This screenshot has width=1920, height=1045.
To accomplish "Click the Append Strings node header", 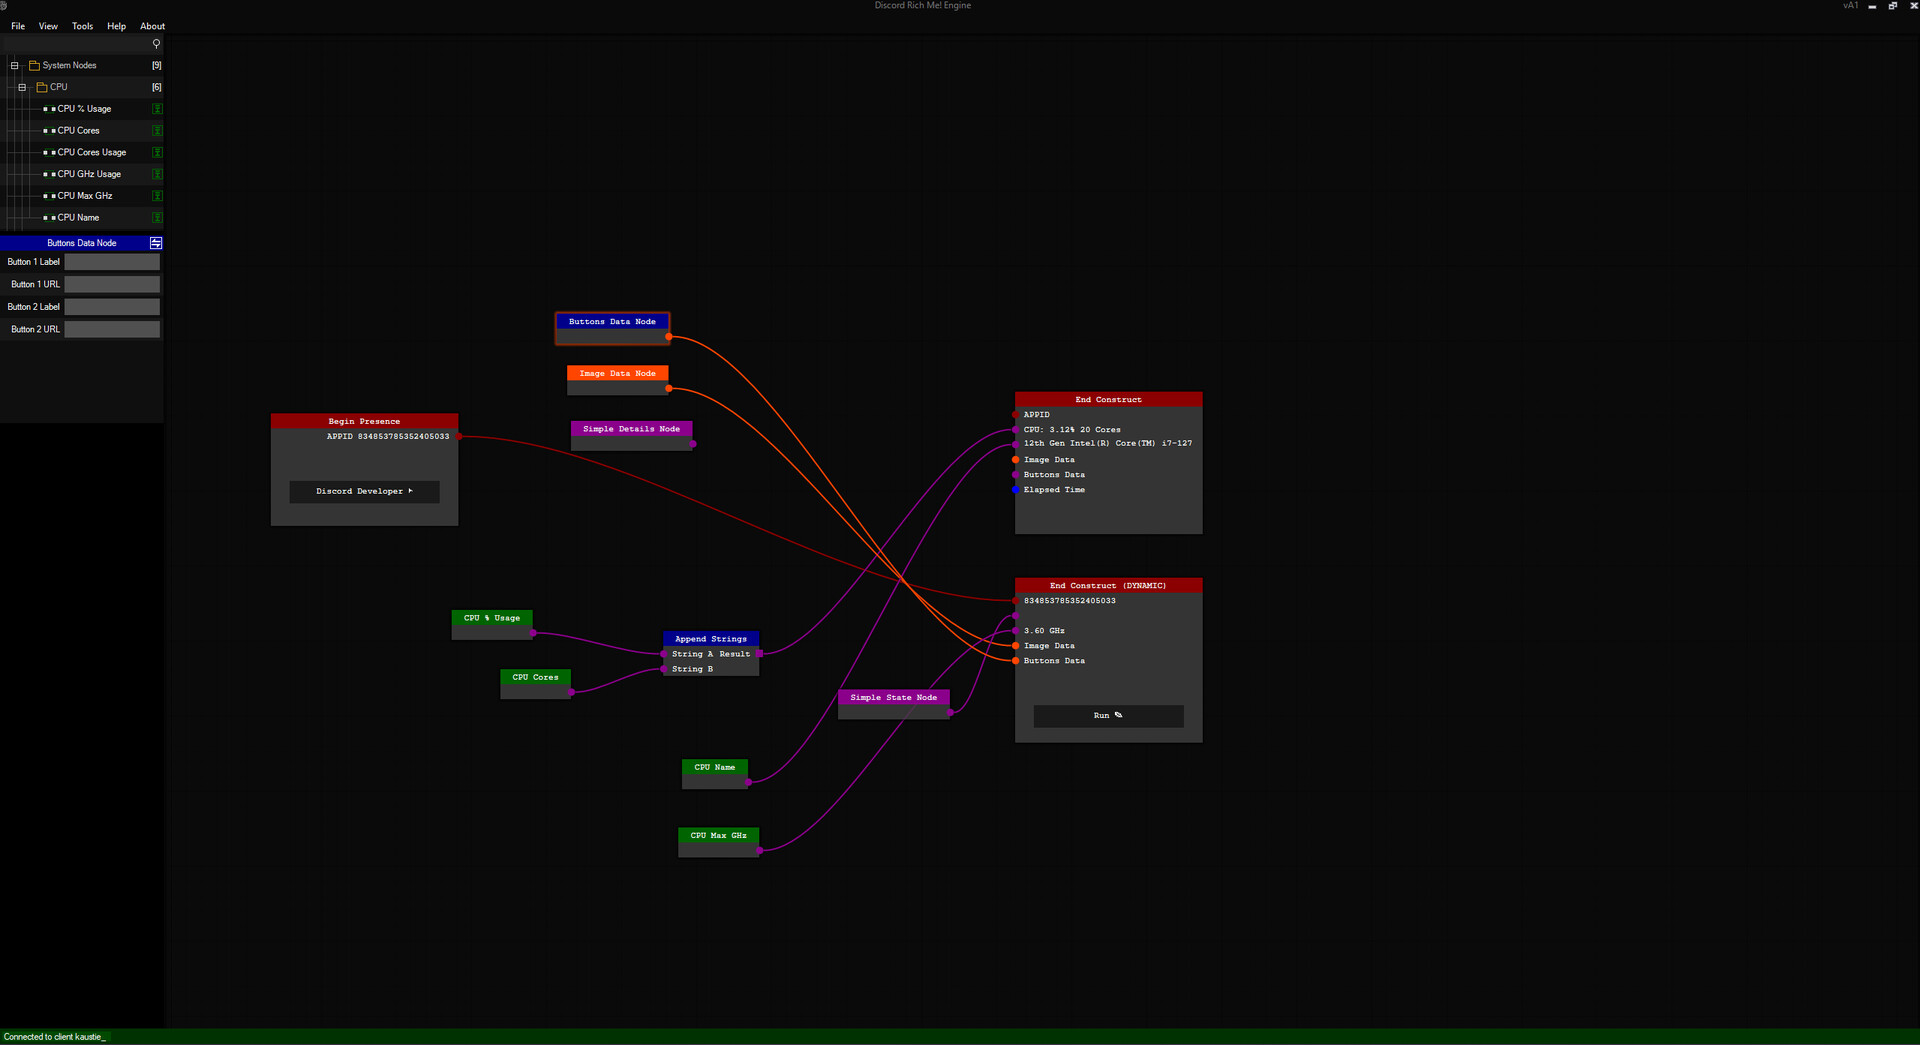I will (710, 638).
